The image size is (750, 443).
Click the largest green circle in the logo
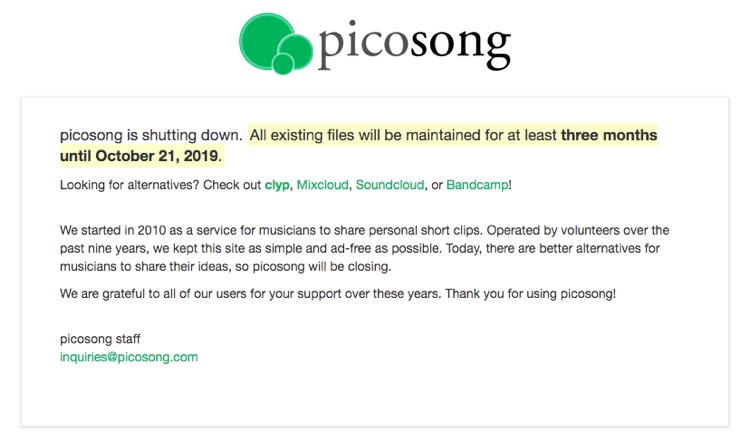265,39
